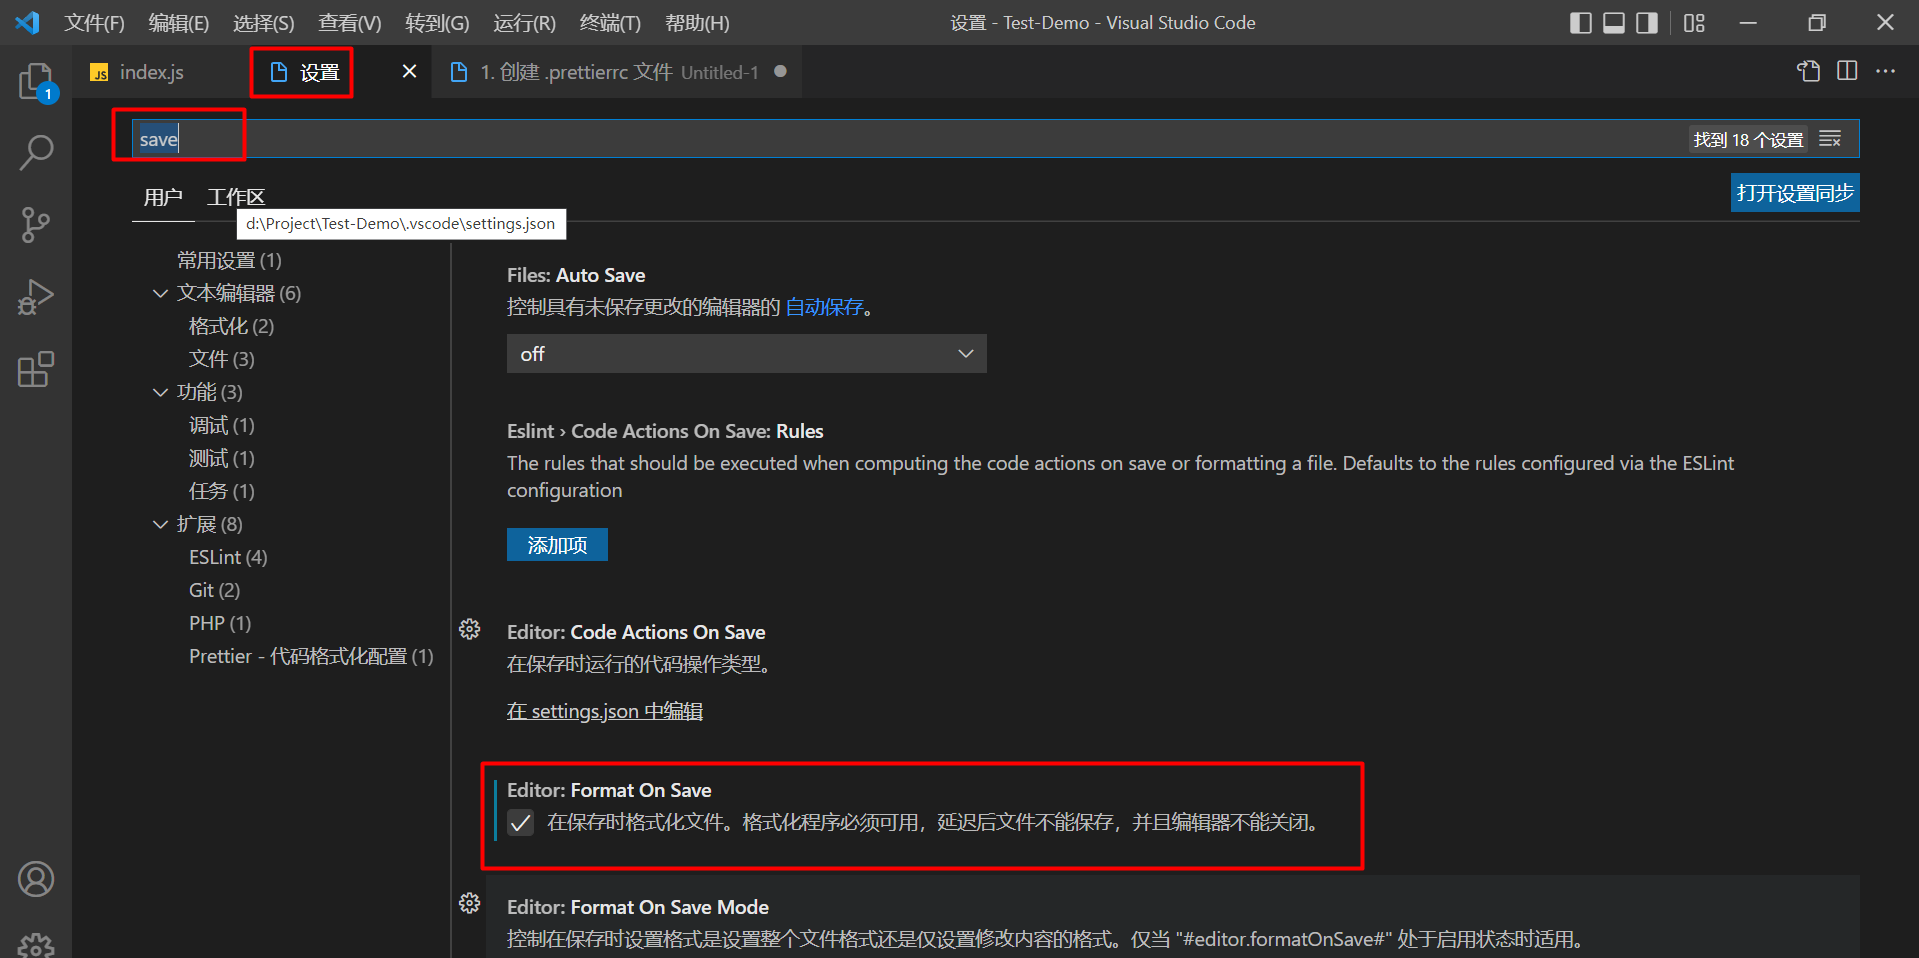
Task: Collapse the 文本编辑器 tree section
Action: pyautogui.click(x=160, y=293)
